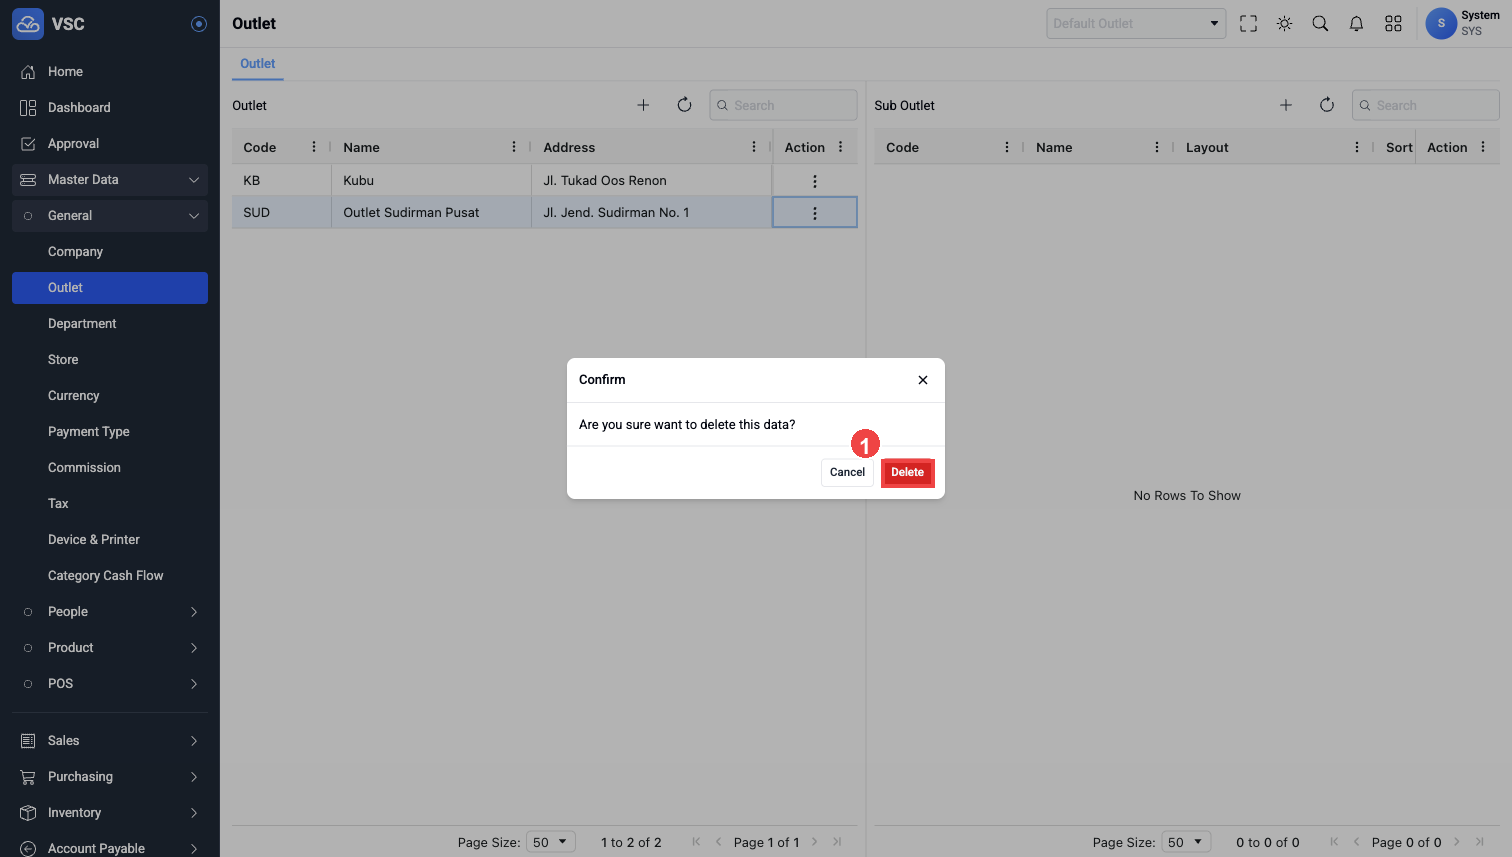Collapse the General submenu
Image resolution: width=1512 pixels, height=857 pixels.
tap(110, 216)
